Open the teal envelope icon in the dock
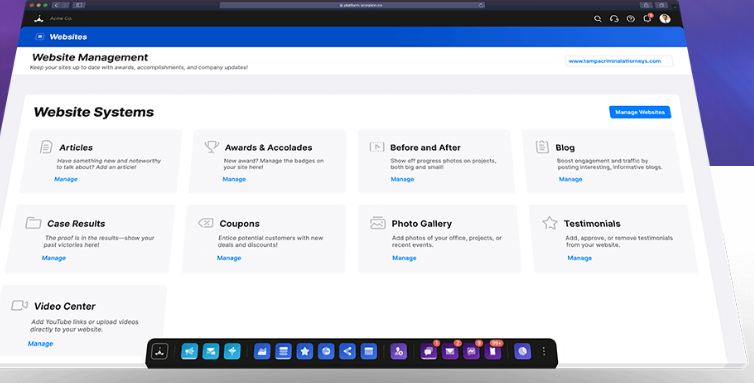Image resolution: width=754 pixels, height=383 pixels. [x=211, y=352]
